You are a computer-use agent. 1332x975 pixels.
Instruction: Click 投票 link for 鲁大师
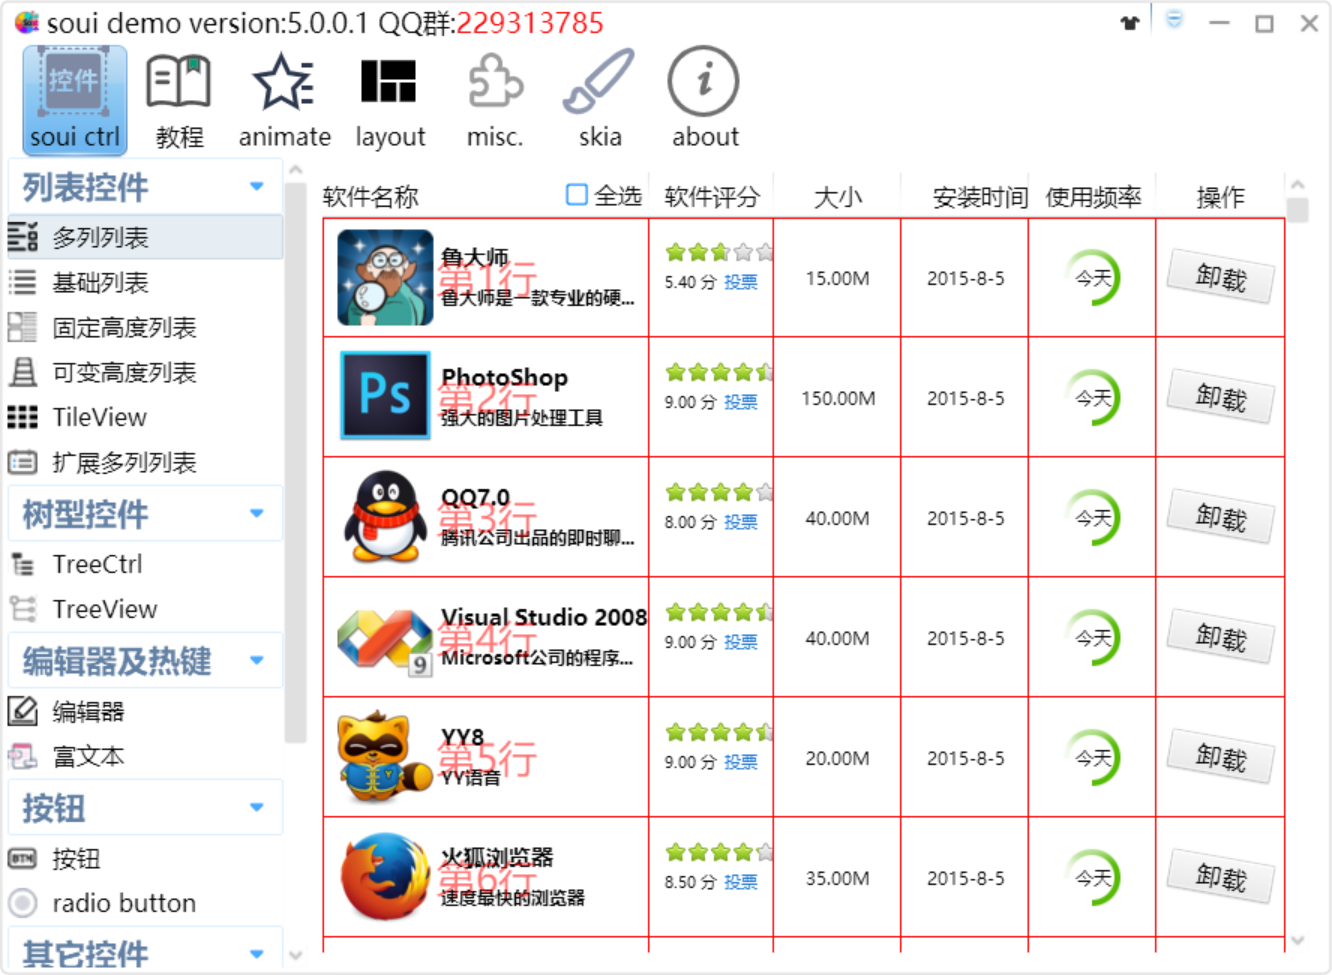pos(741,282)
